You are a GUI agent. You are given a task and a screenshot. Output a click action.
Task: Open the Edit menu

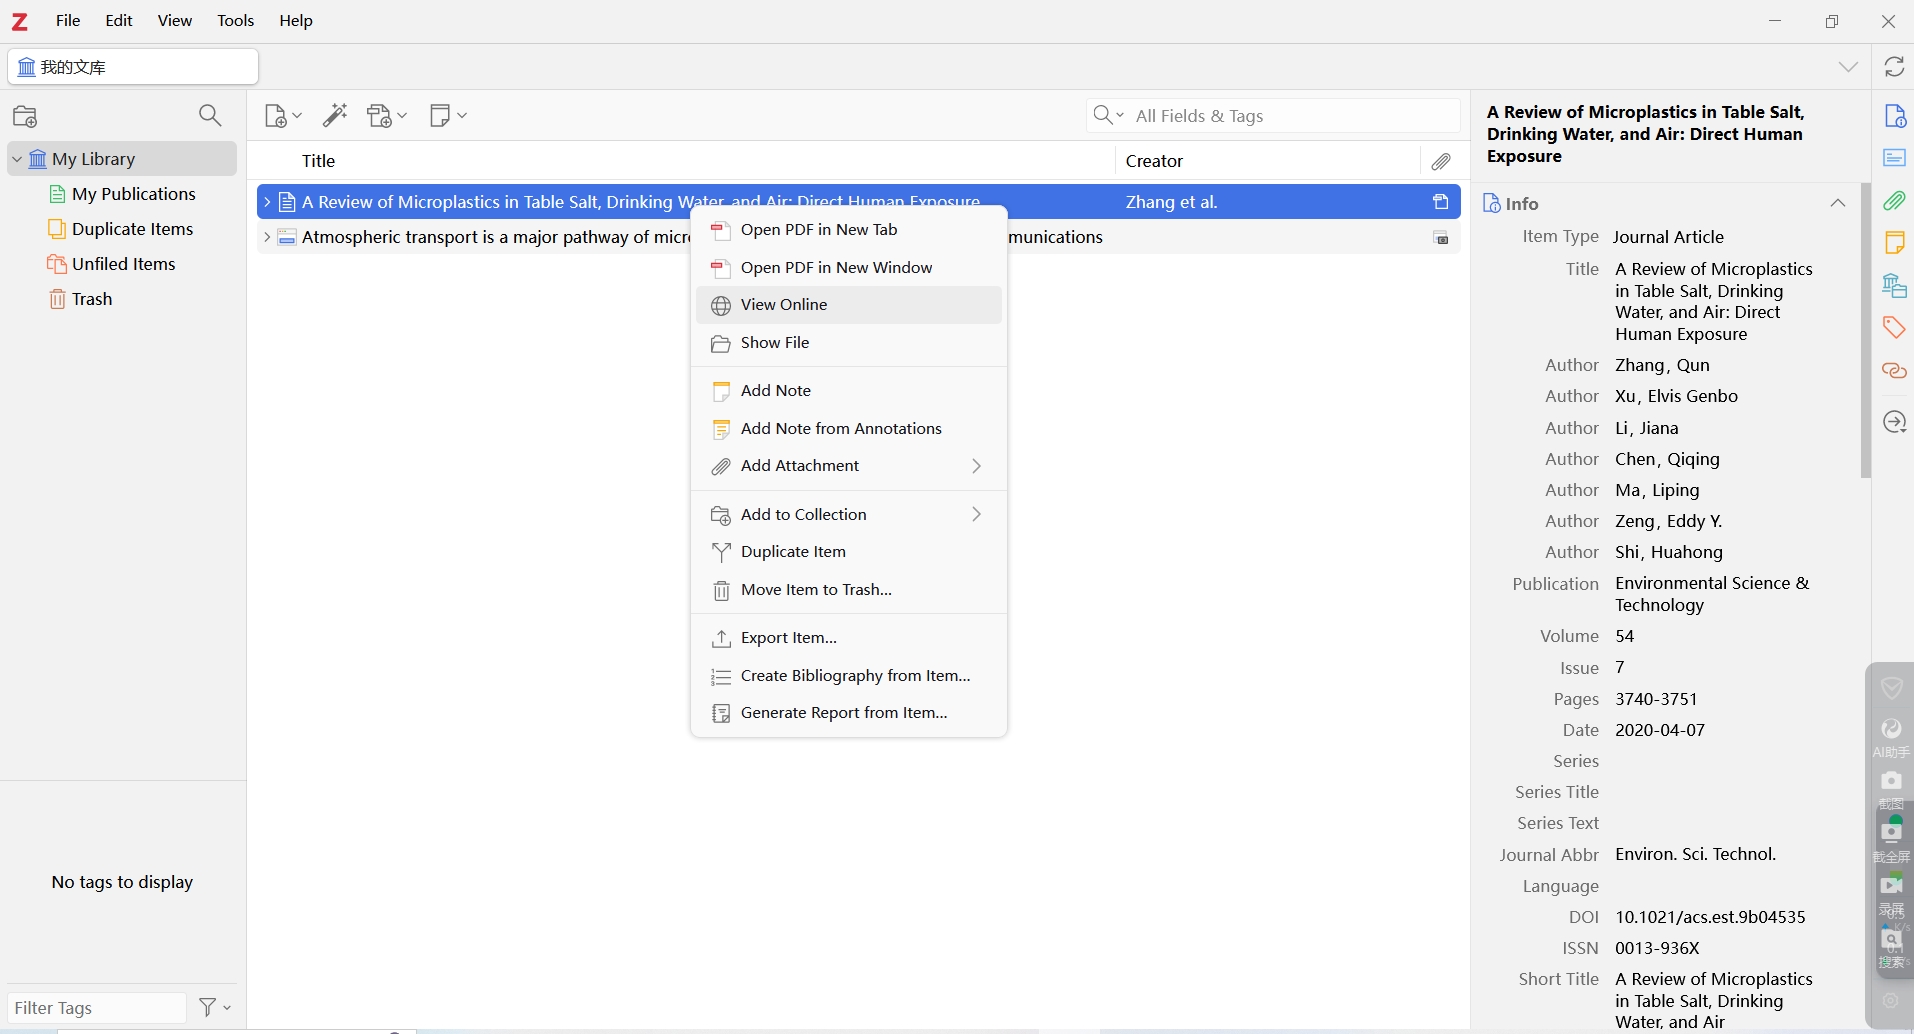[x=119, y=21]
